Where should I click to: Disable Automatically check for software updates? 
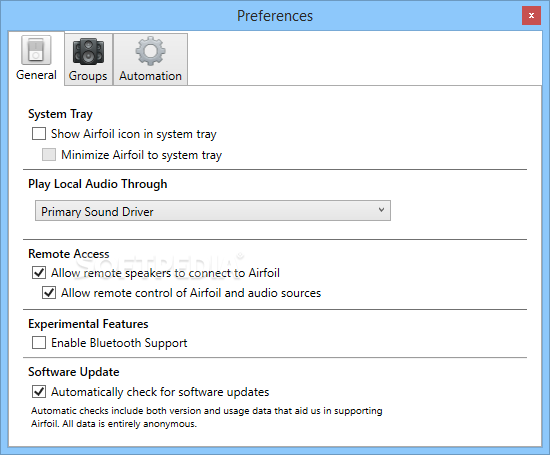click(x=39, y=392)
